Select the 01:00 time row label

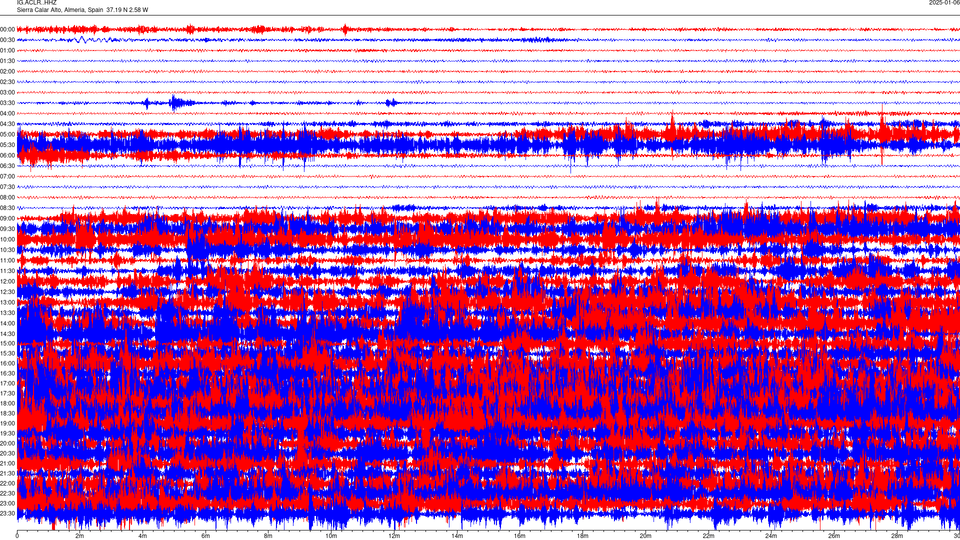(7, 50)
